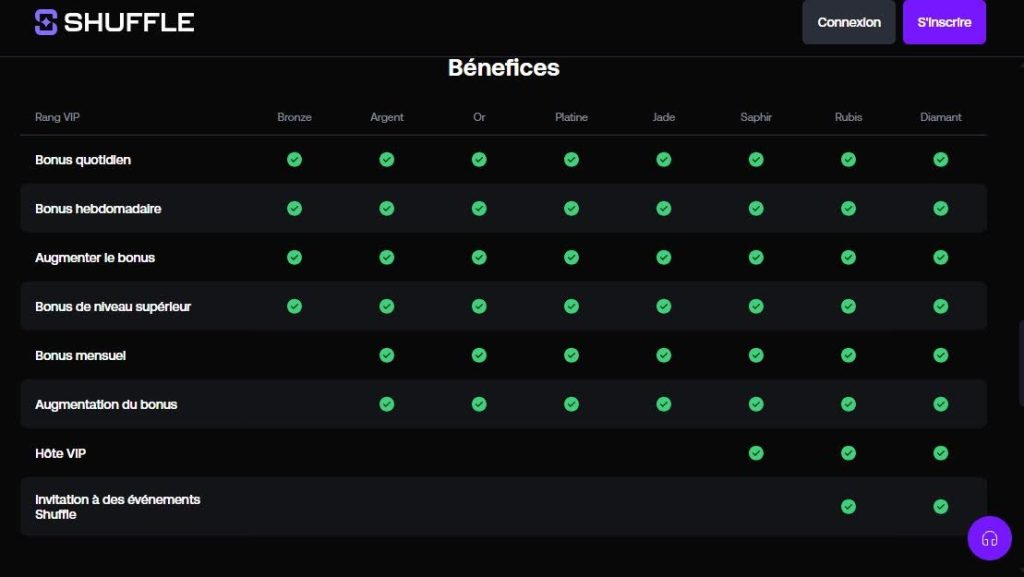Screen dimensions: 1024x577
Task: Click the Hôte VIP row label
Action: pos(60,453)
